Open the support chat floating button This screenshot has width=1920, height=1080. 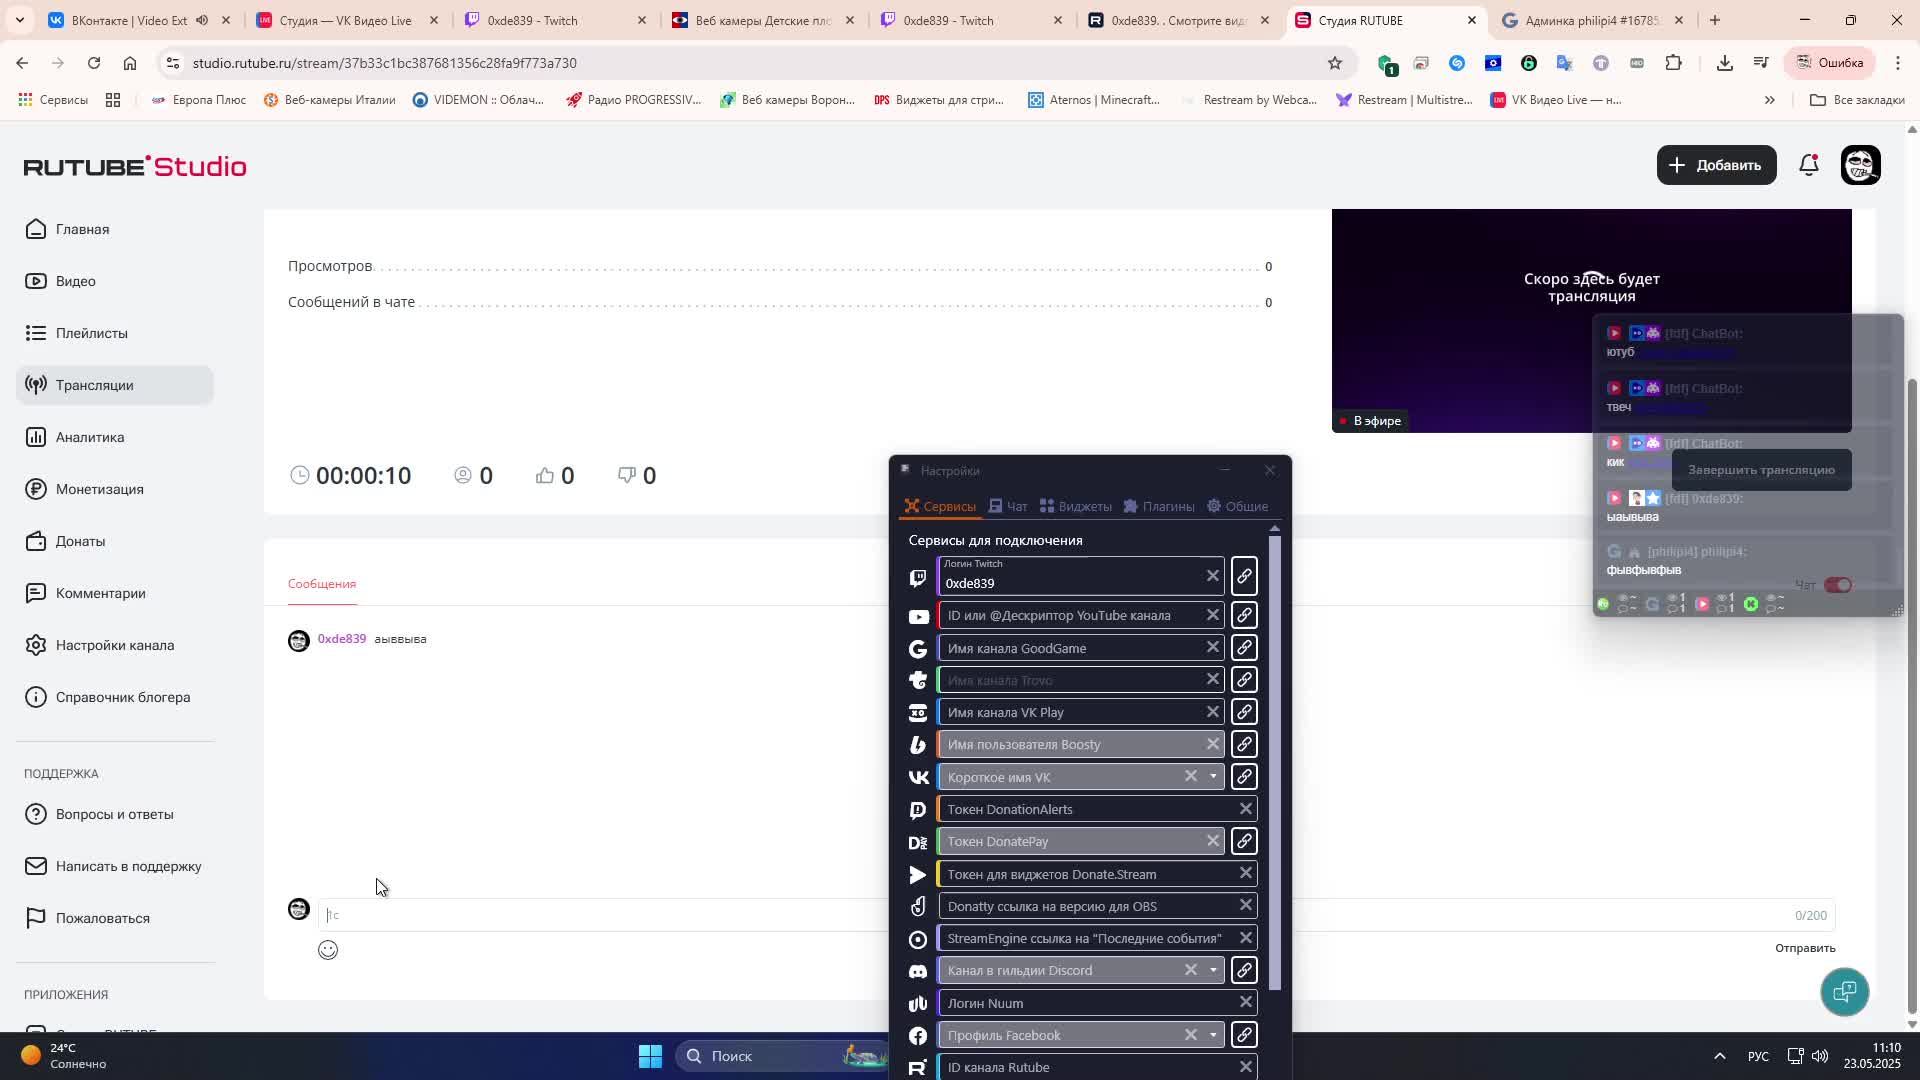1845,992
